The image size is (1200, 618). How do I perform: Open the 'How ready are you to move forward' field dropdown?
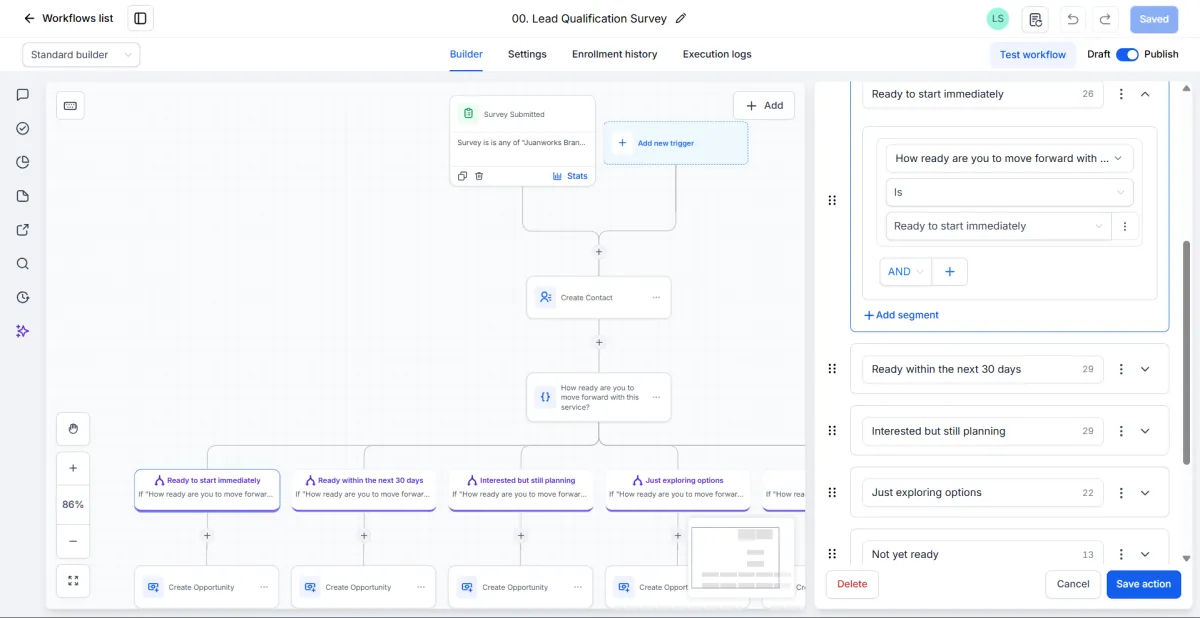[1009, 158]
